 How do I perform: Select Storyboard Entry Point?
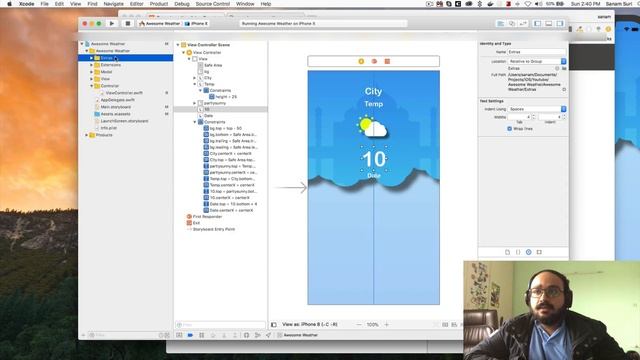click(x=213, y=229)
